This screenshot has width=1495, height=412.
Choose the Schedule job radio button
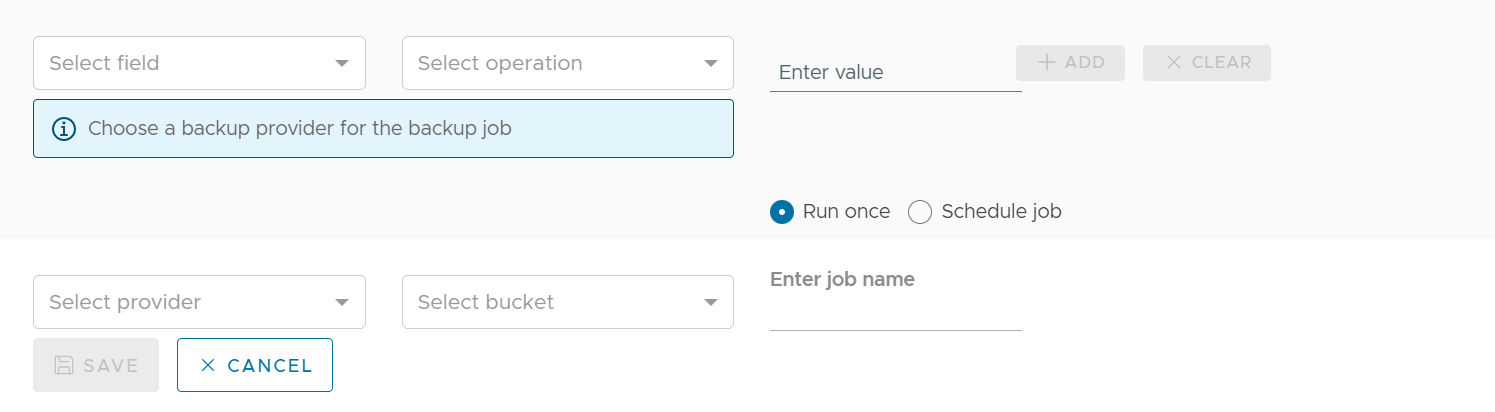920,212
